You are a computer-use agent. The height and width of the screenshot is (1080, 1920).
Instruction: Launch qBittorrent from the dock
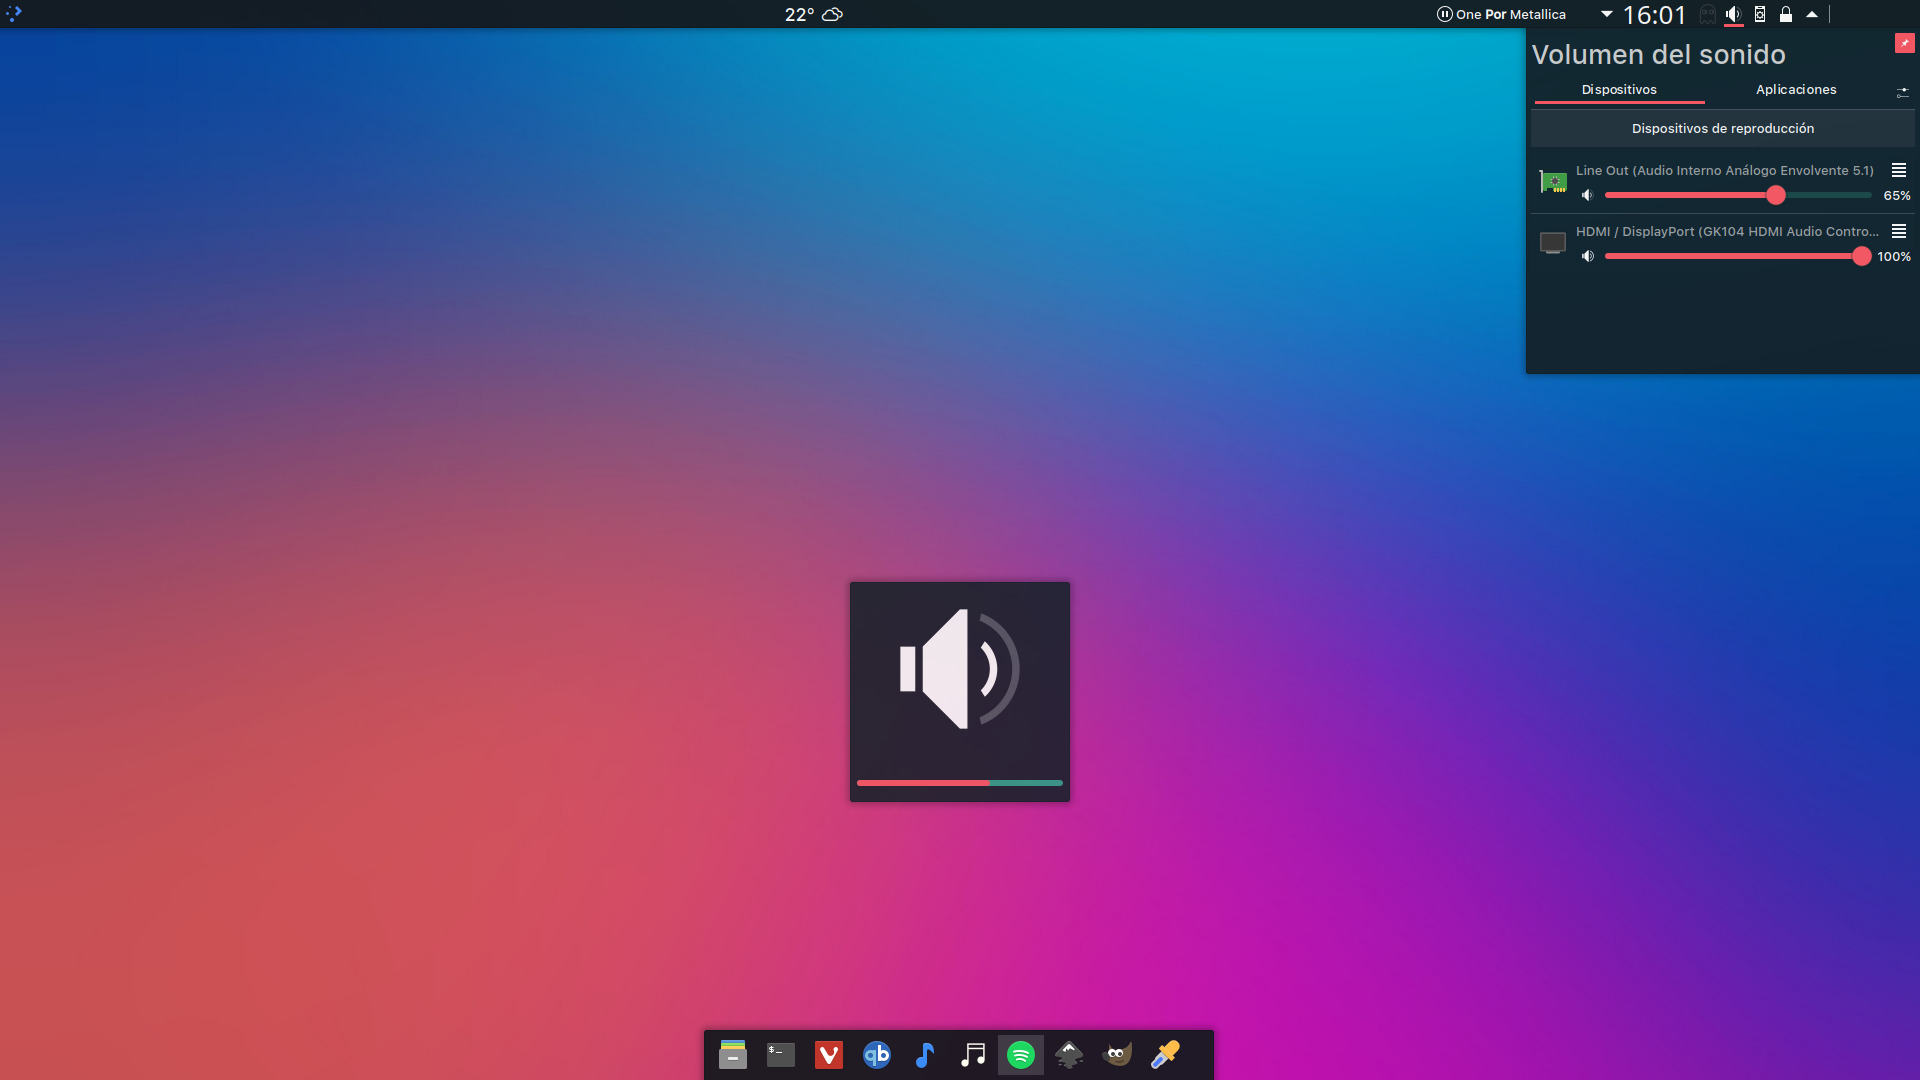877,1055
